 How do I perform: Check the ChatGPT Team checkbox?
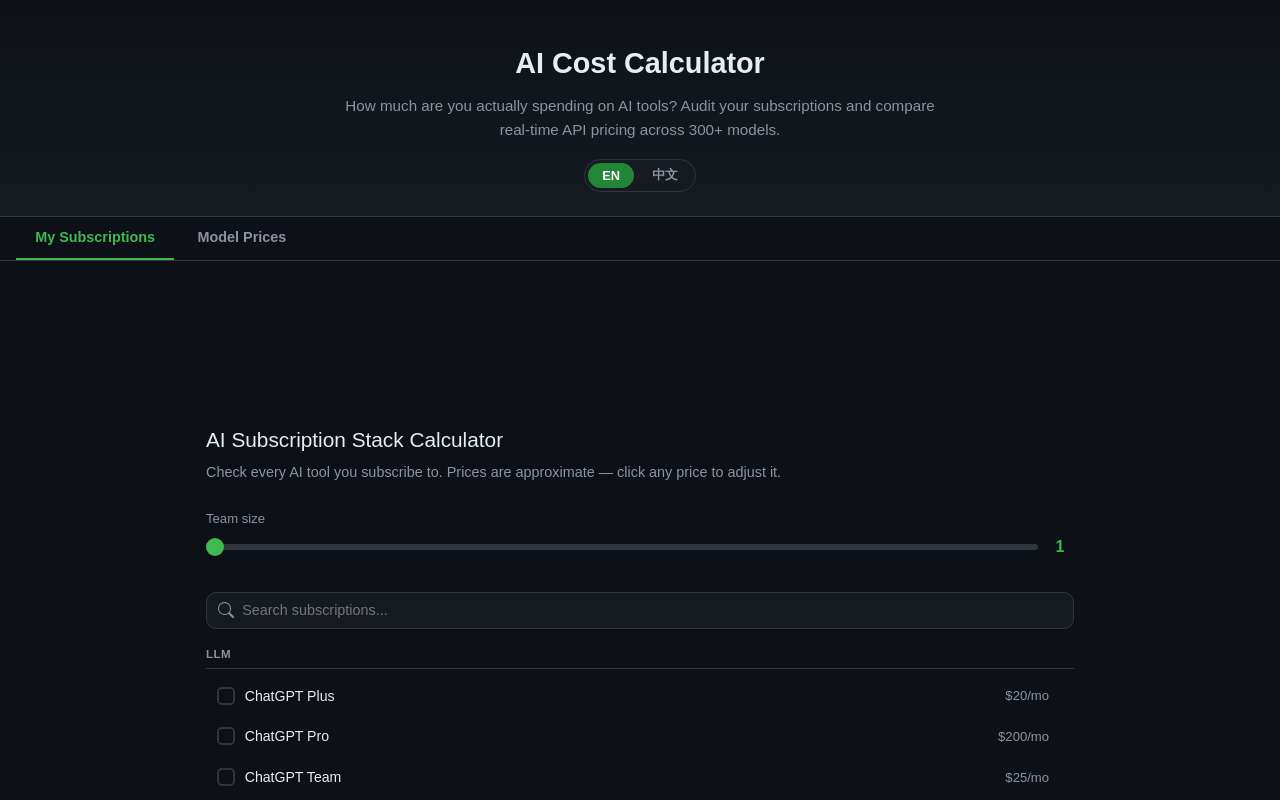point(226,777)
